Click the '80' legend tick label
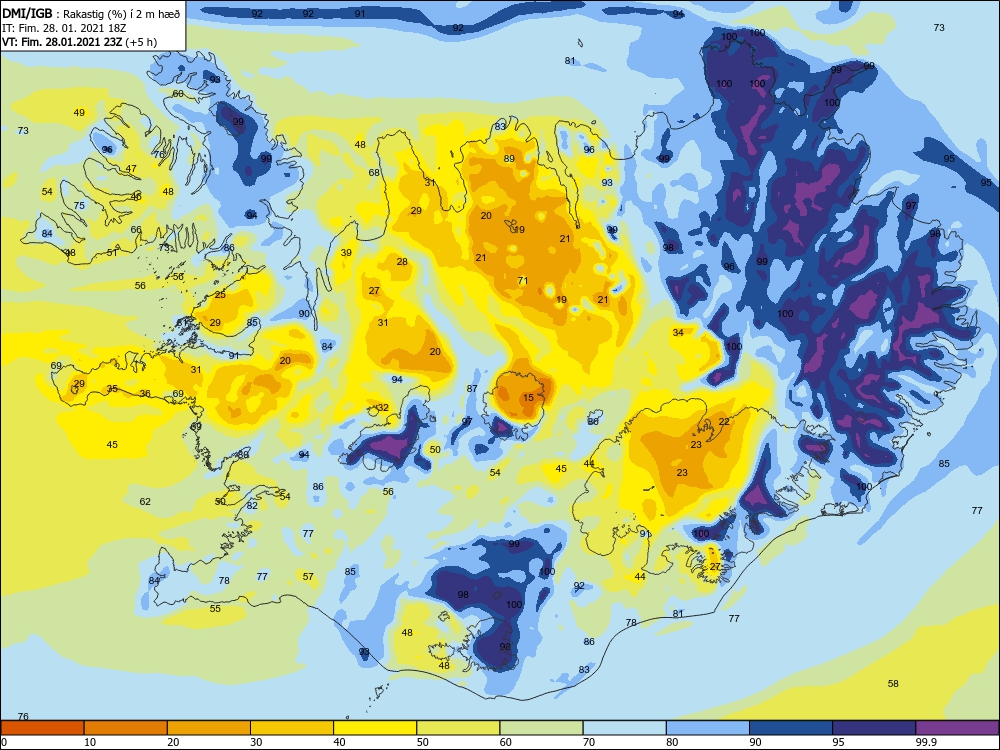Viewport: 1000px width, 750px height. (672, 742)
